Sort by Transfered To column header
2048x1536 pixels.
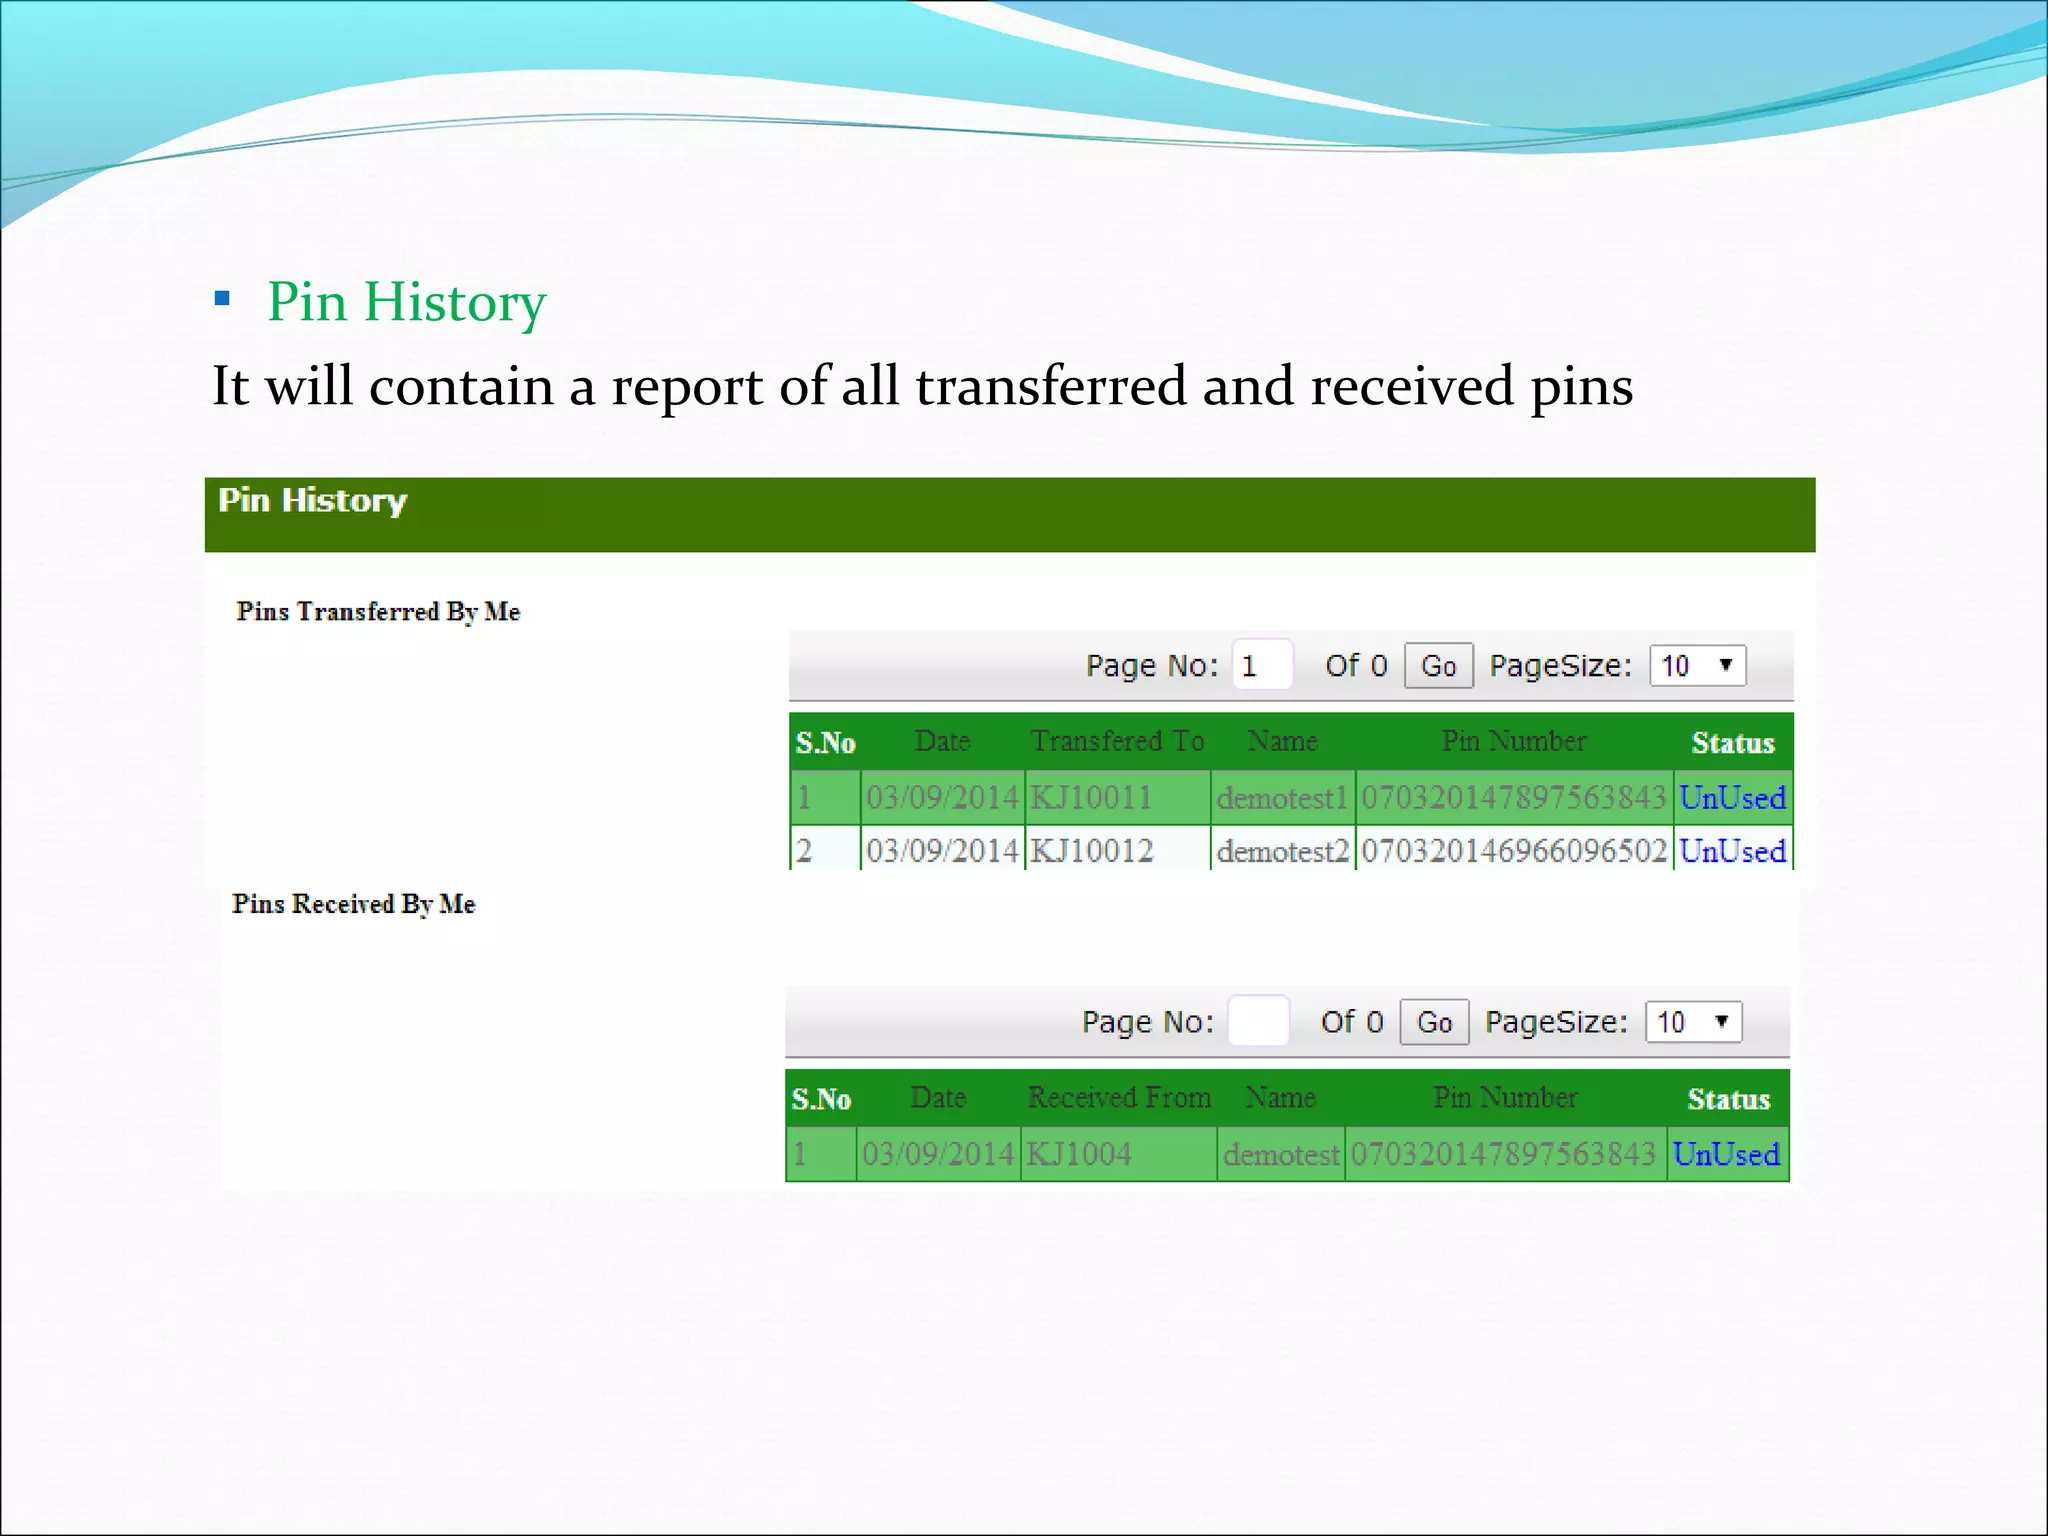coord(1117,741)
